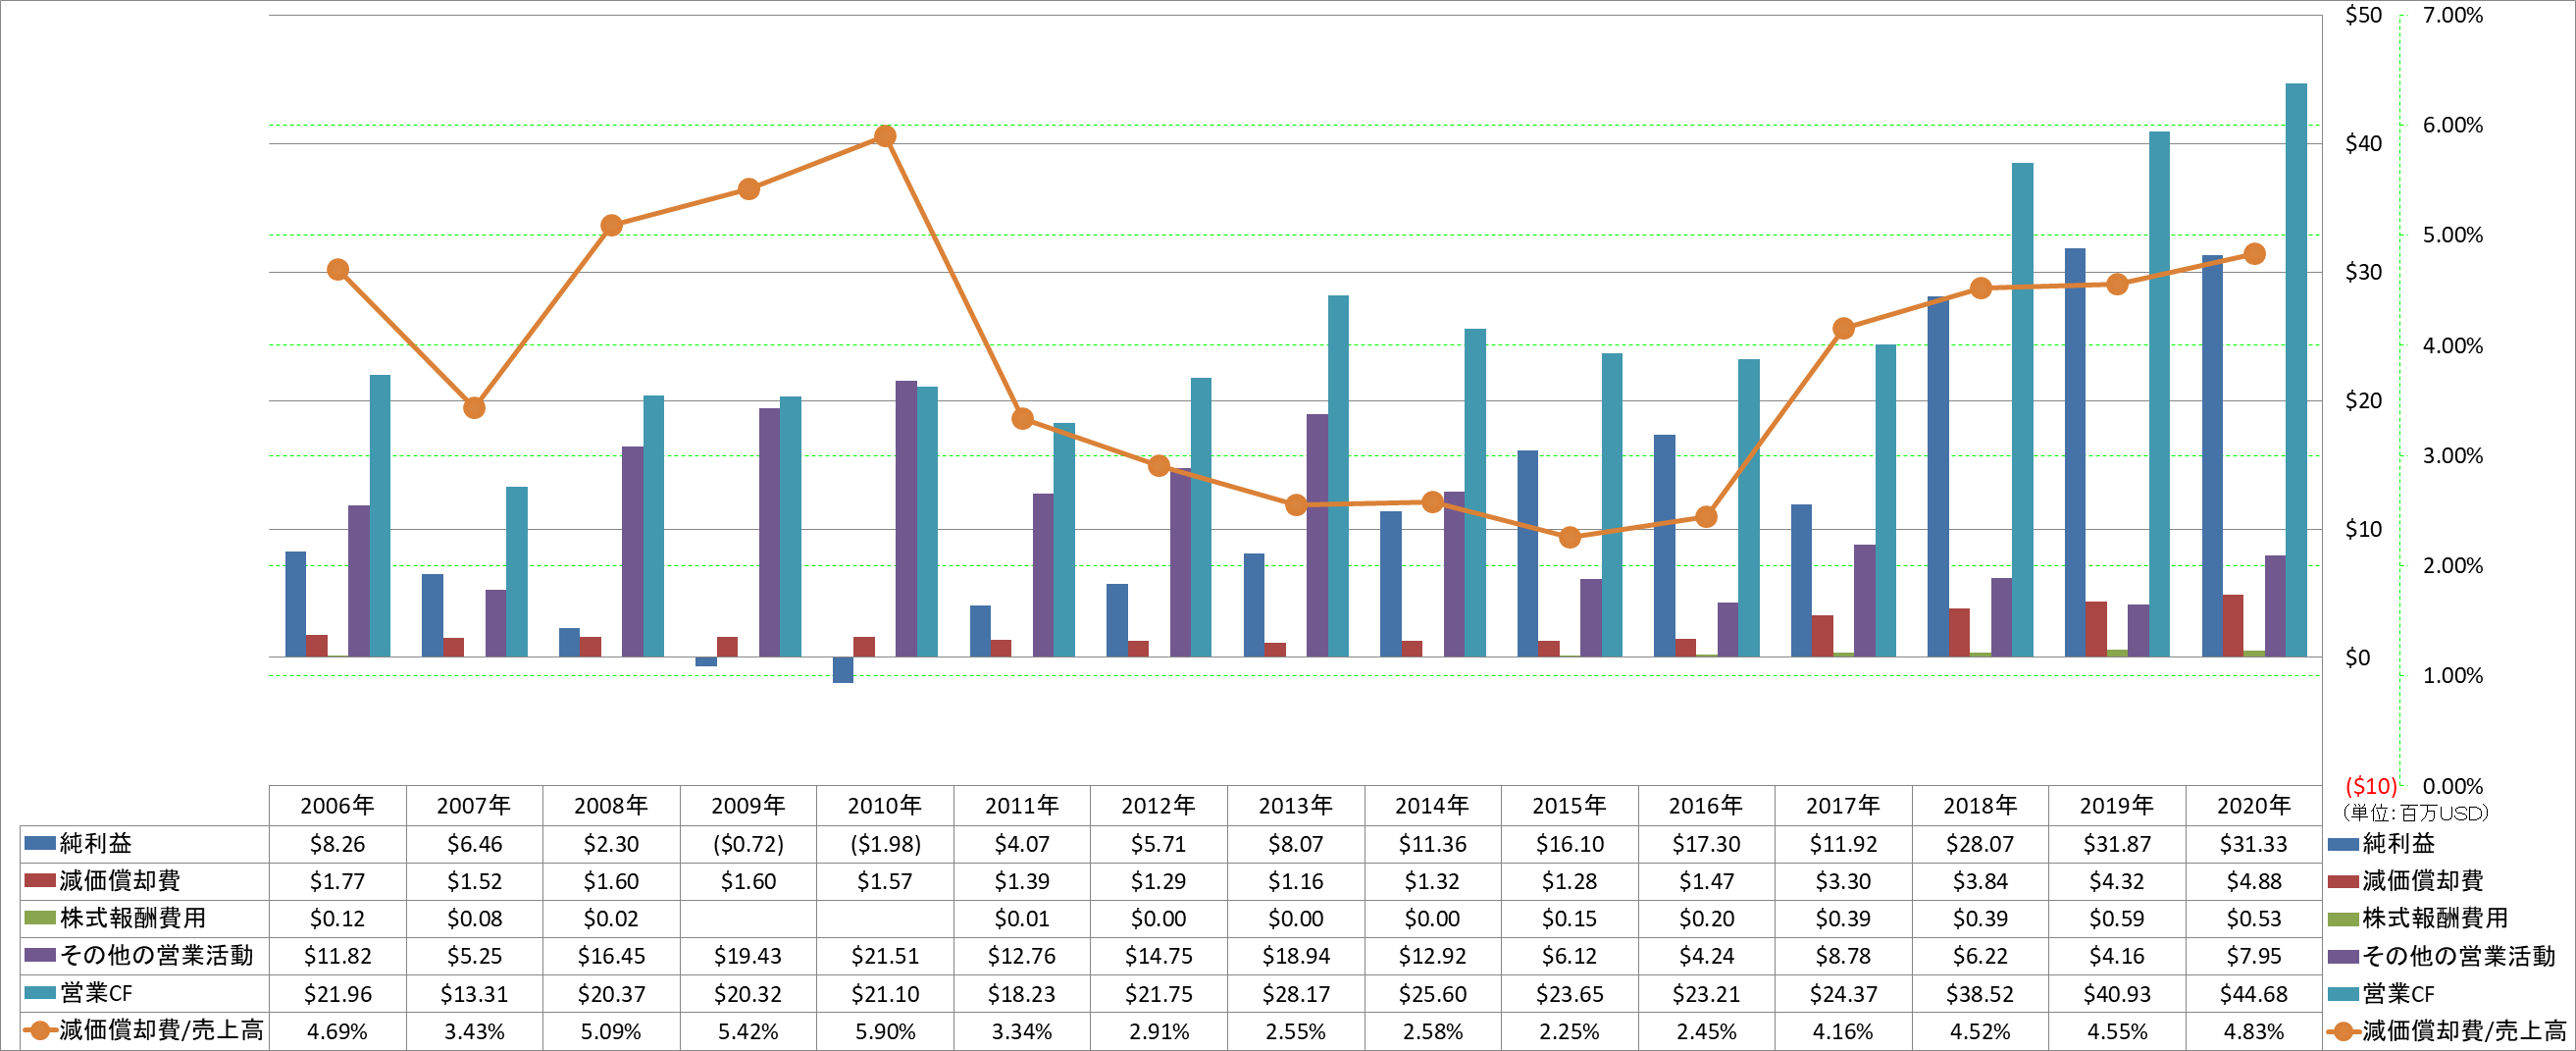Viewport: 2576px width, 1051px height.
Task: Click the 7.00% secondary axis label
Action: pyautogui.click(x=2452, y=15)
